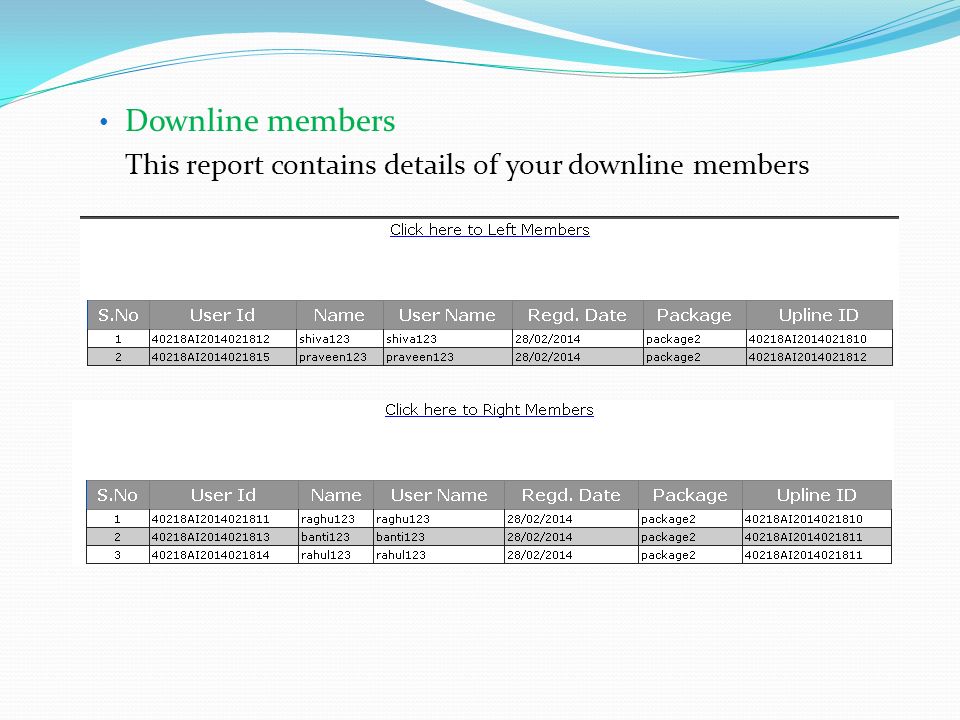The image size is (960, 720).
Task: Click User Name header in Left Members table
Action: point(447,315)
